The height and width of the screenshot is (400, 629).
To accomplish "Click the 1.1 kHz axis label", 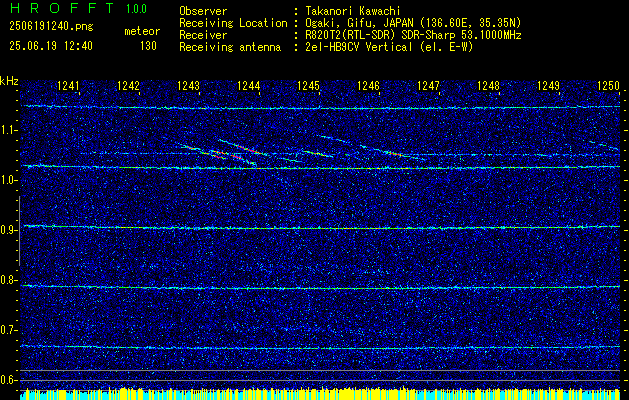I will coord(8,130).
